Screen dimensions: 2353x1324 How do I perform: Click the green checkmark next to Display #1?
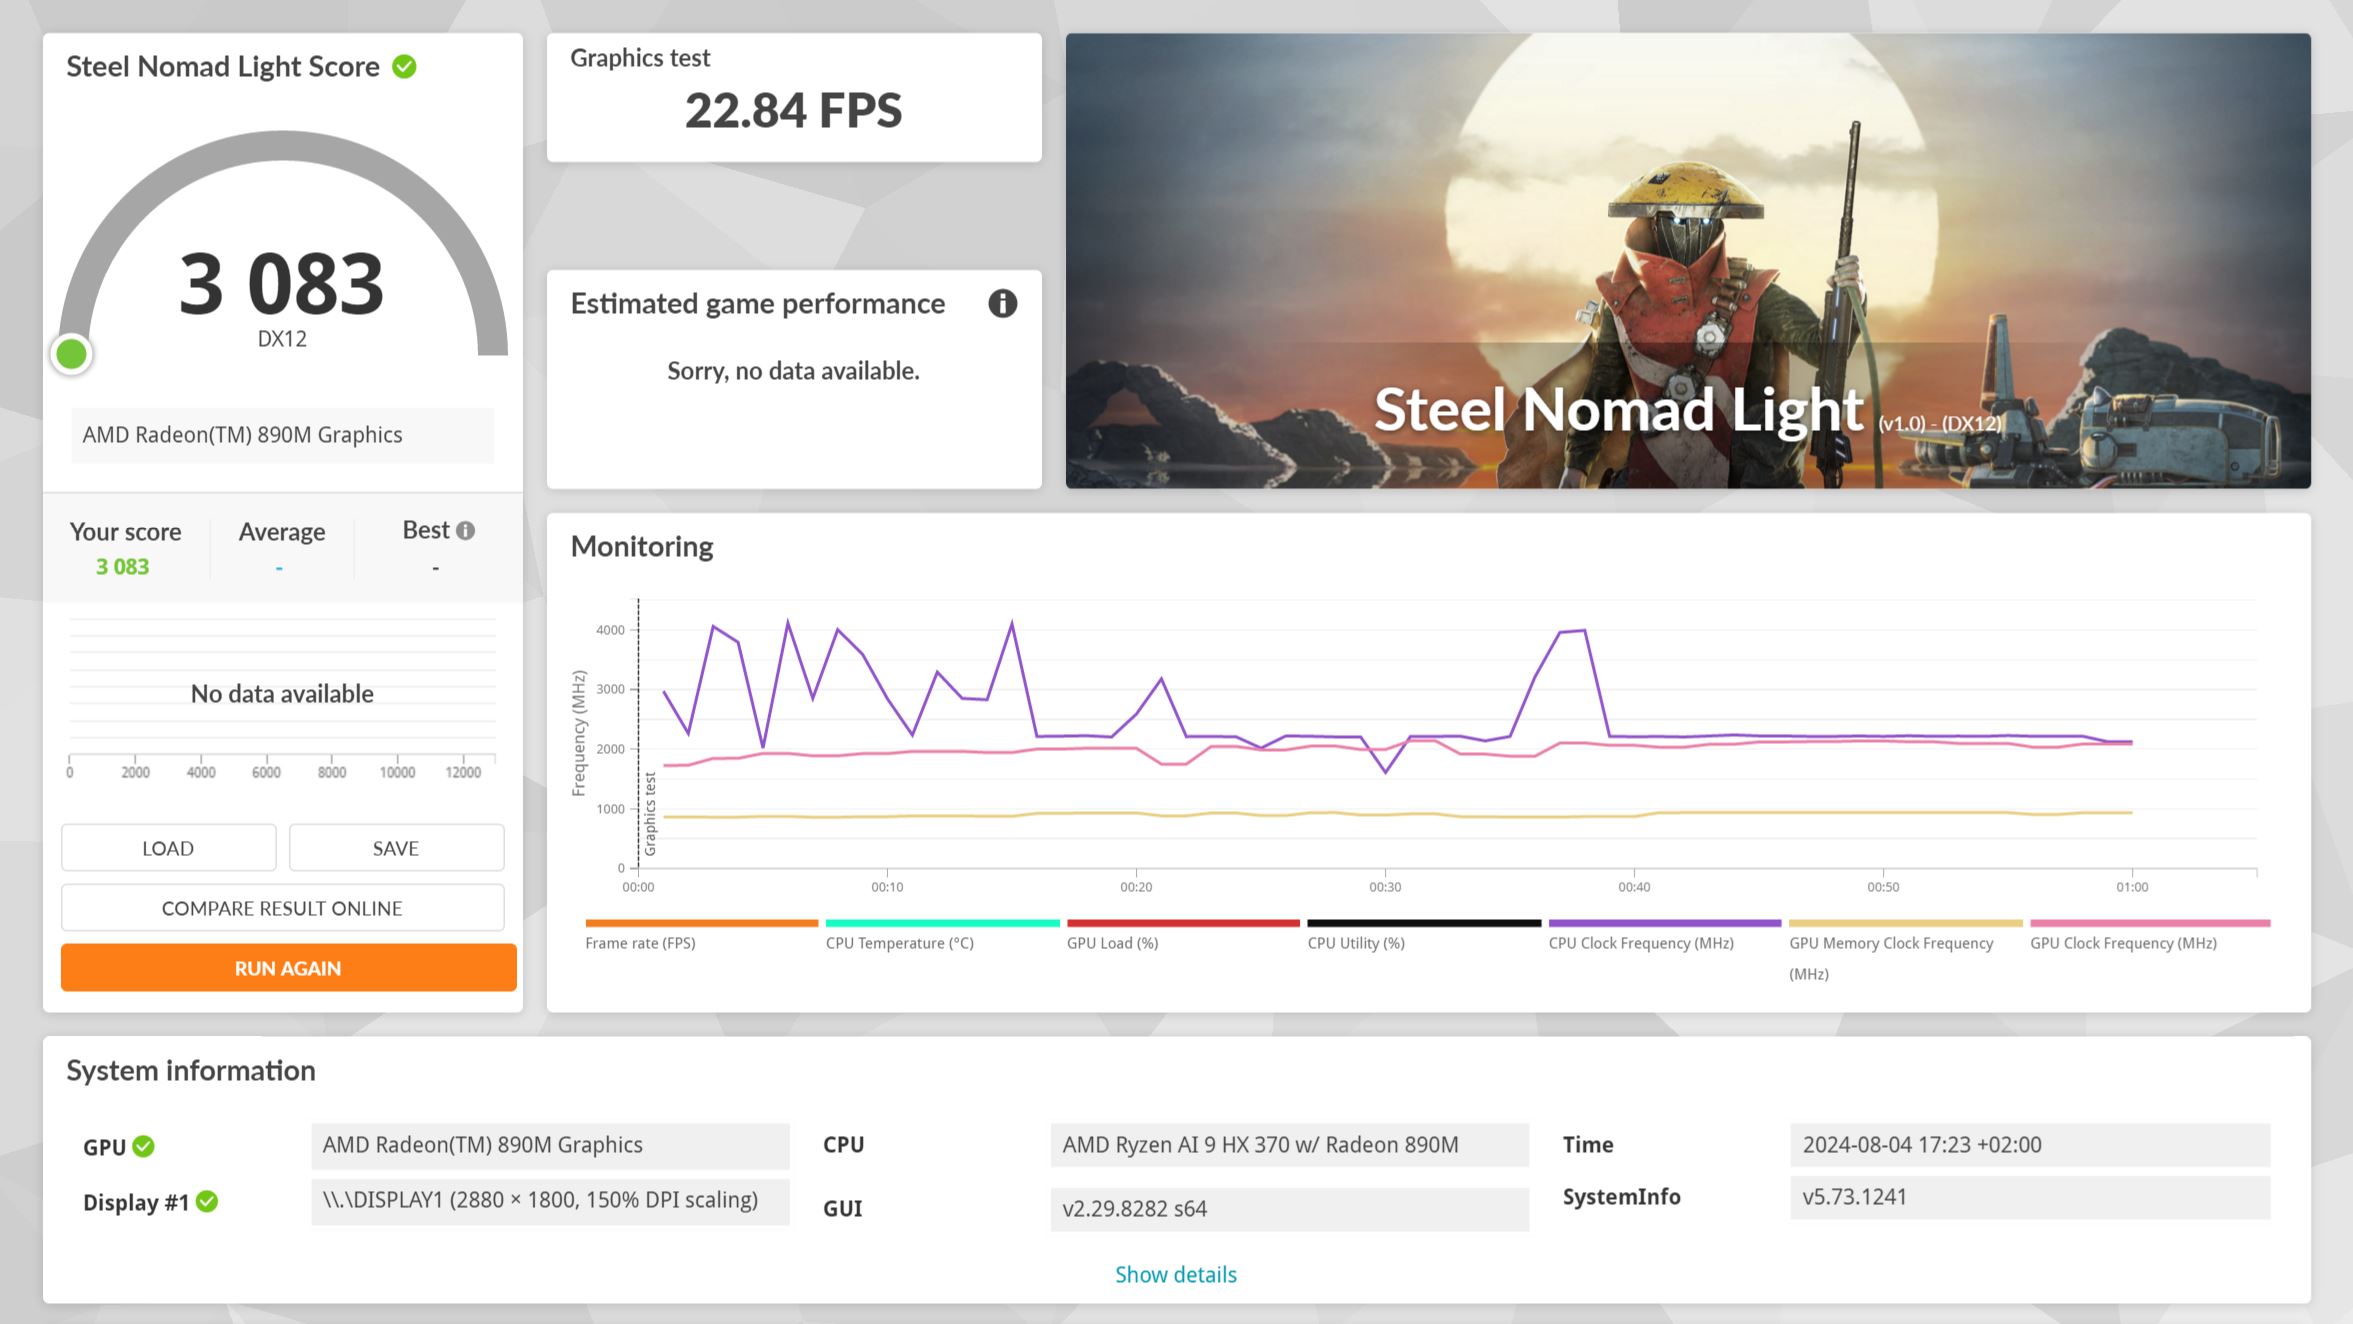pos(207,1202)
